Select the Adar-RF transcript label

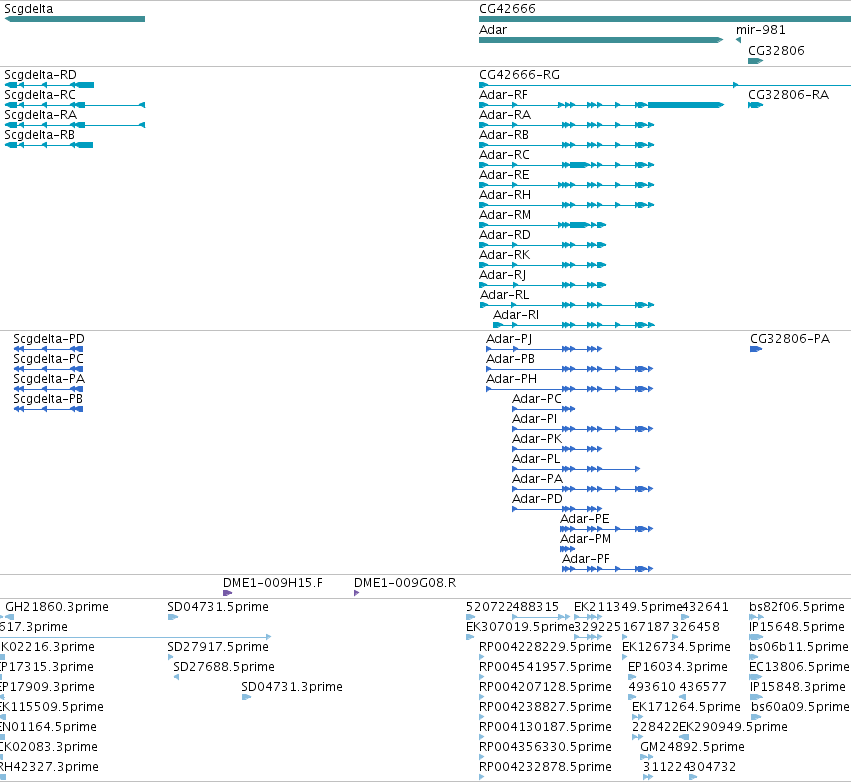tap(503, 95)
